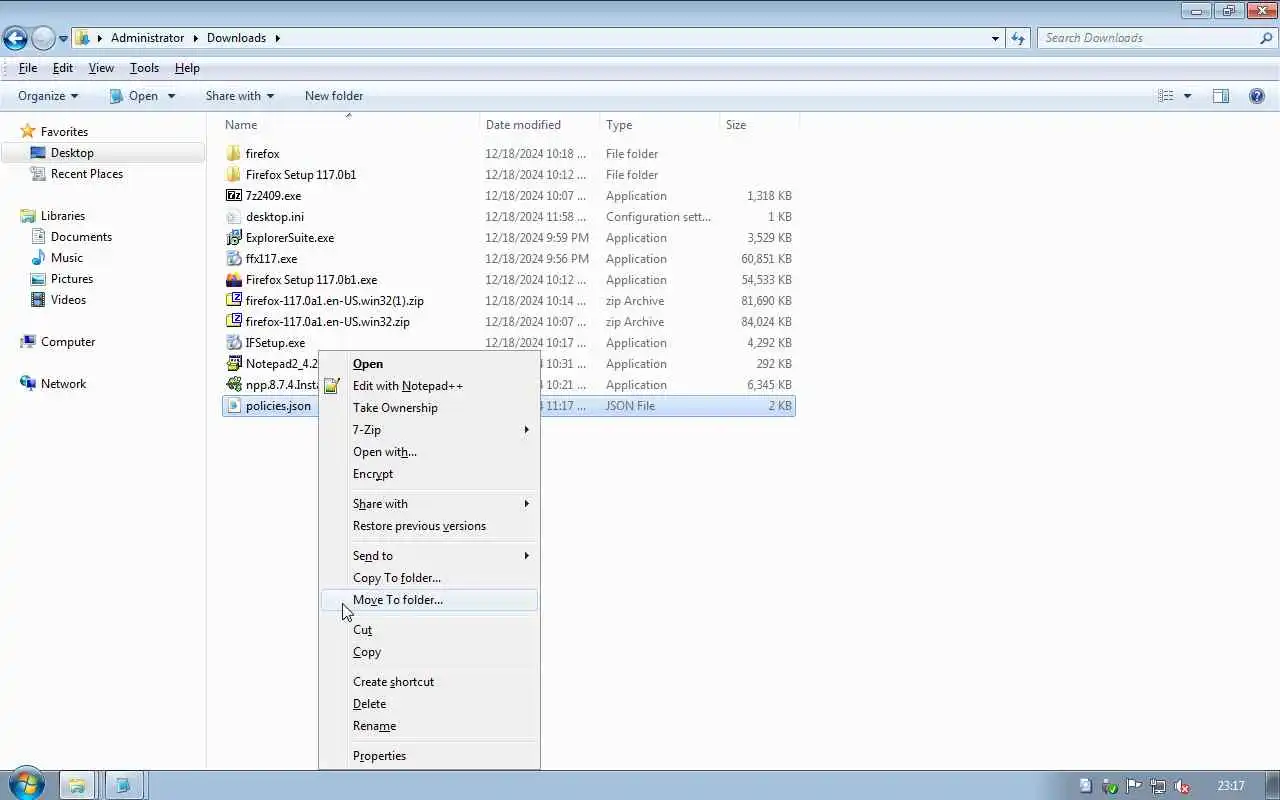
Task: Select the desktop.ini file icon
Action: click(234, 217)
